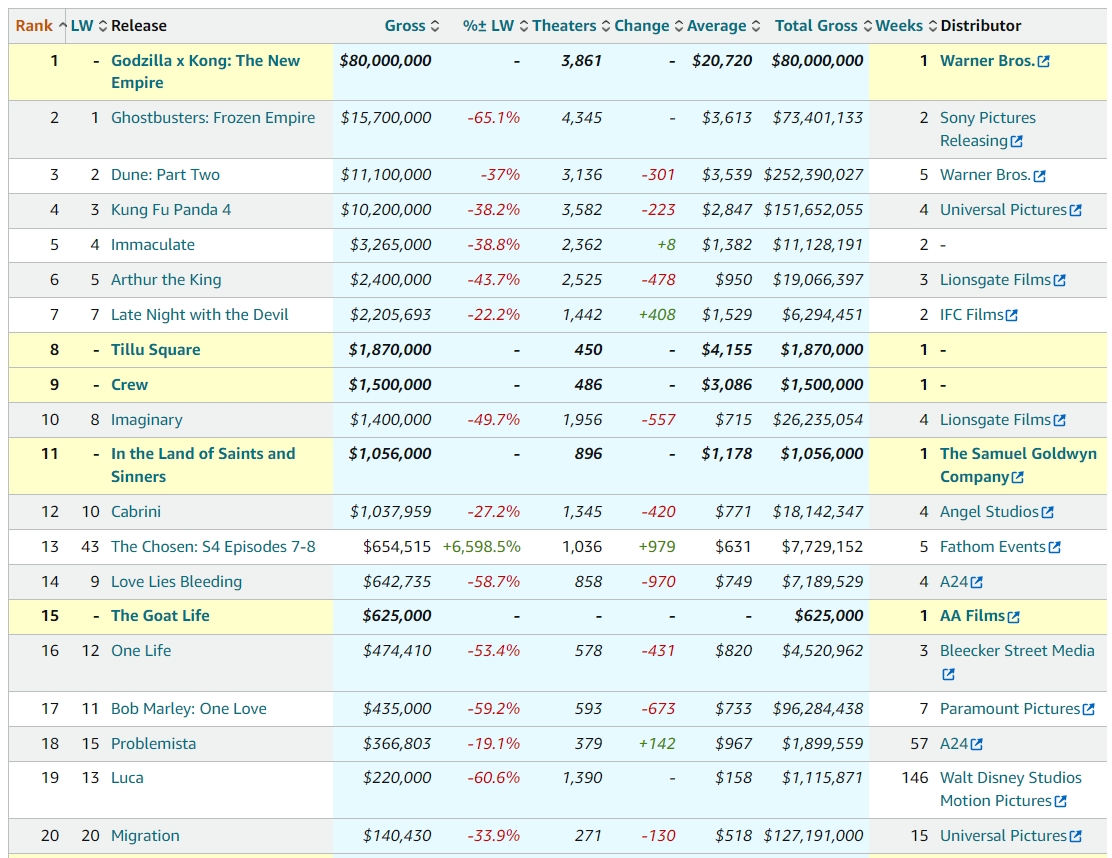Click external link icon beside Fathom Events

point(1055,547)
